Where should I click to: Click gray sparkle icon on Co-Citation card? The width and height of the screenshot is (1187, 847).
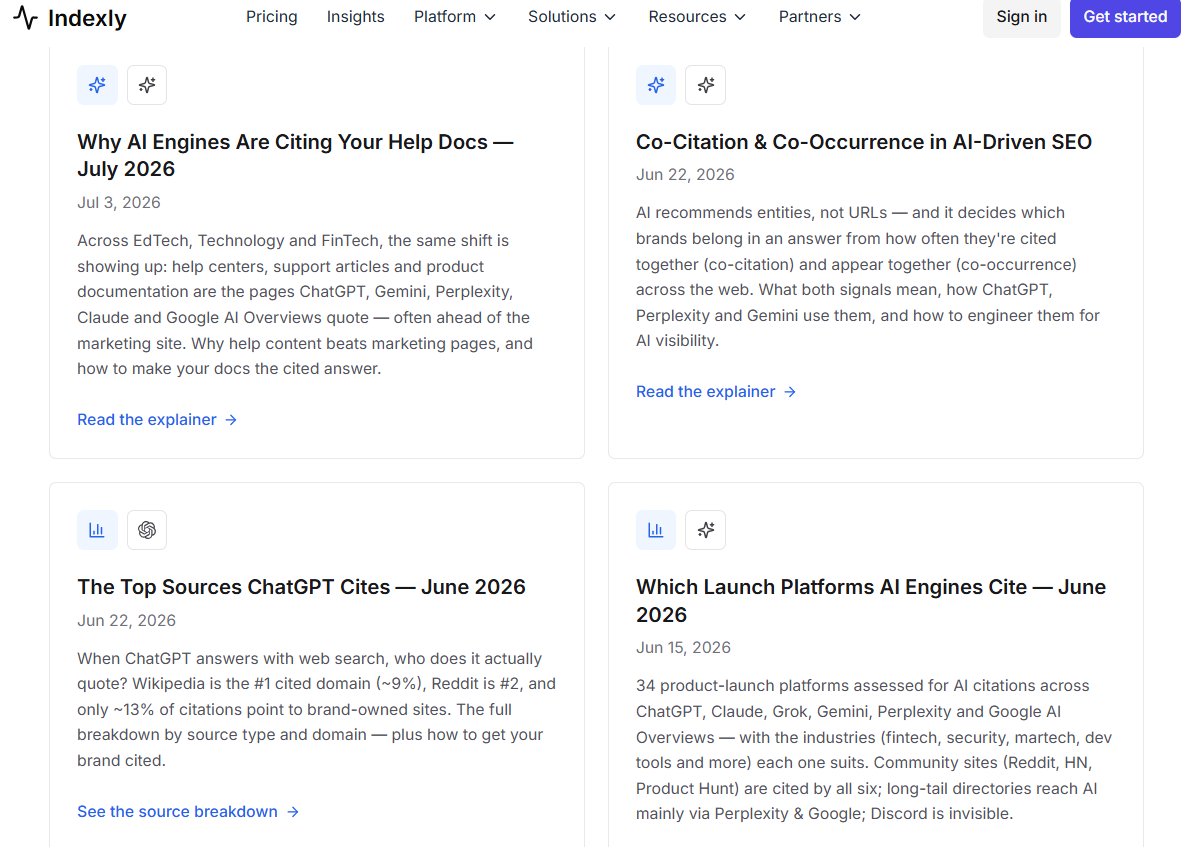point(706,85)
